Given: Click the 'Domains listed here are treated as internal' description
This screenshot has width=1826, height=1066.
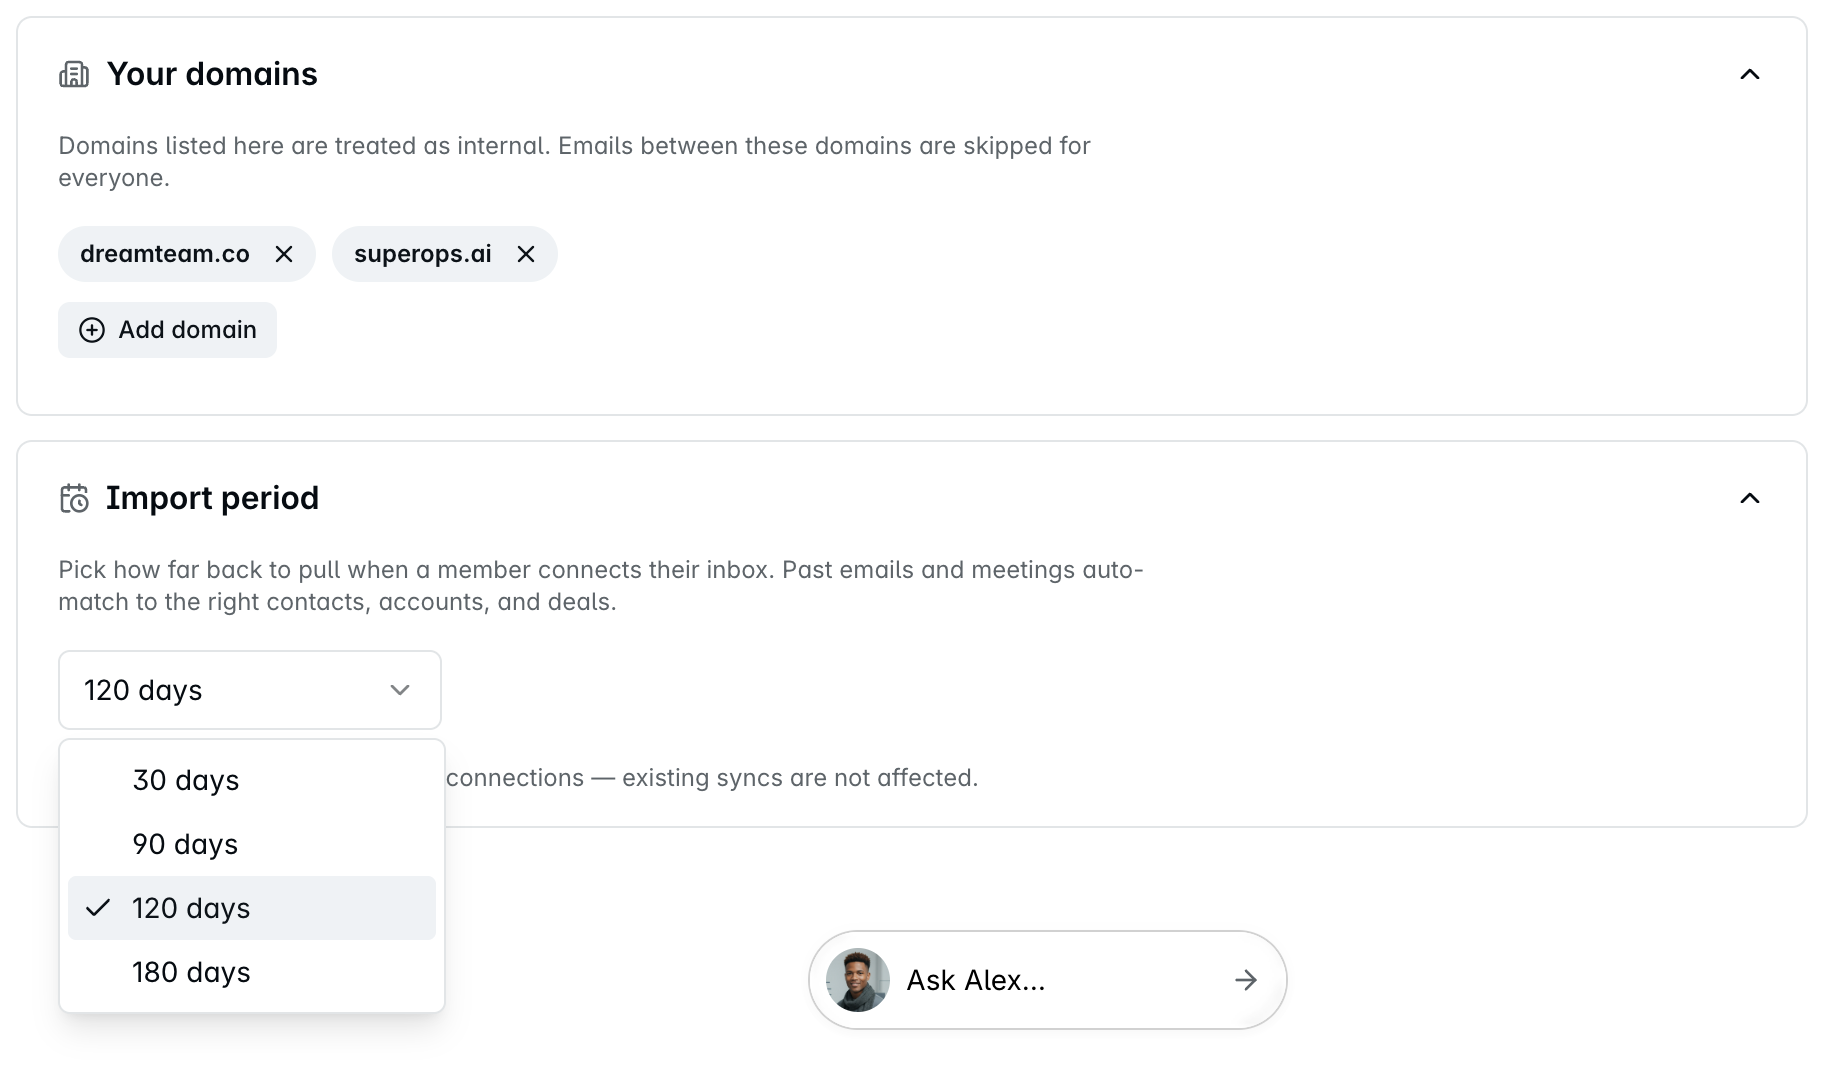Looking at the screenshot, I should (574, 162).
